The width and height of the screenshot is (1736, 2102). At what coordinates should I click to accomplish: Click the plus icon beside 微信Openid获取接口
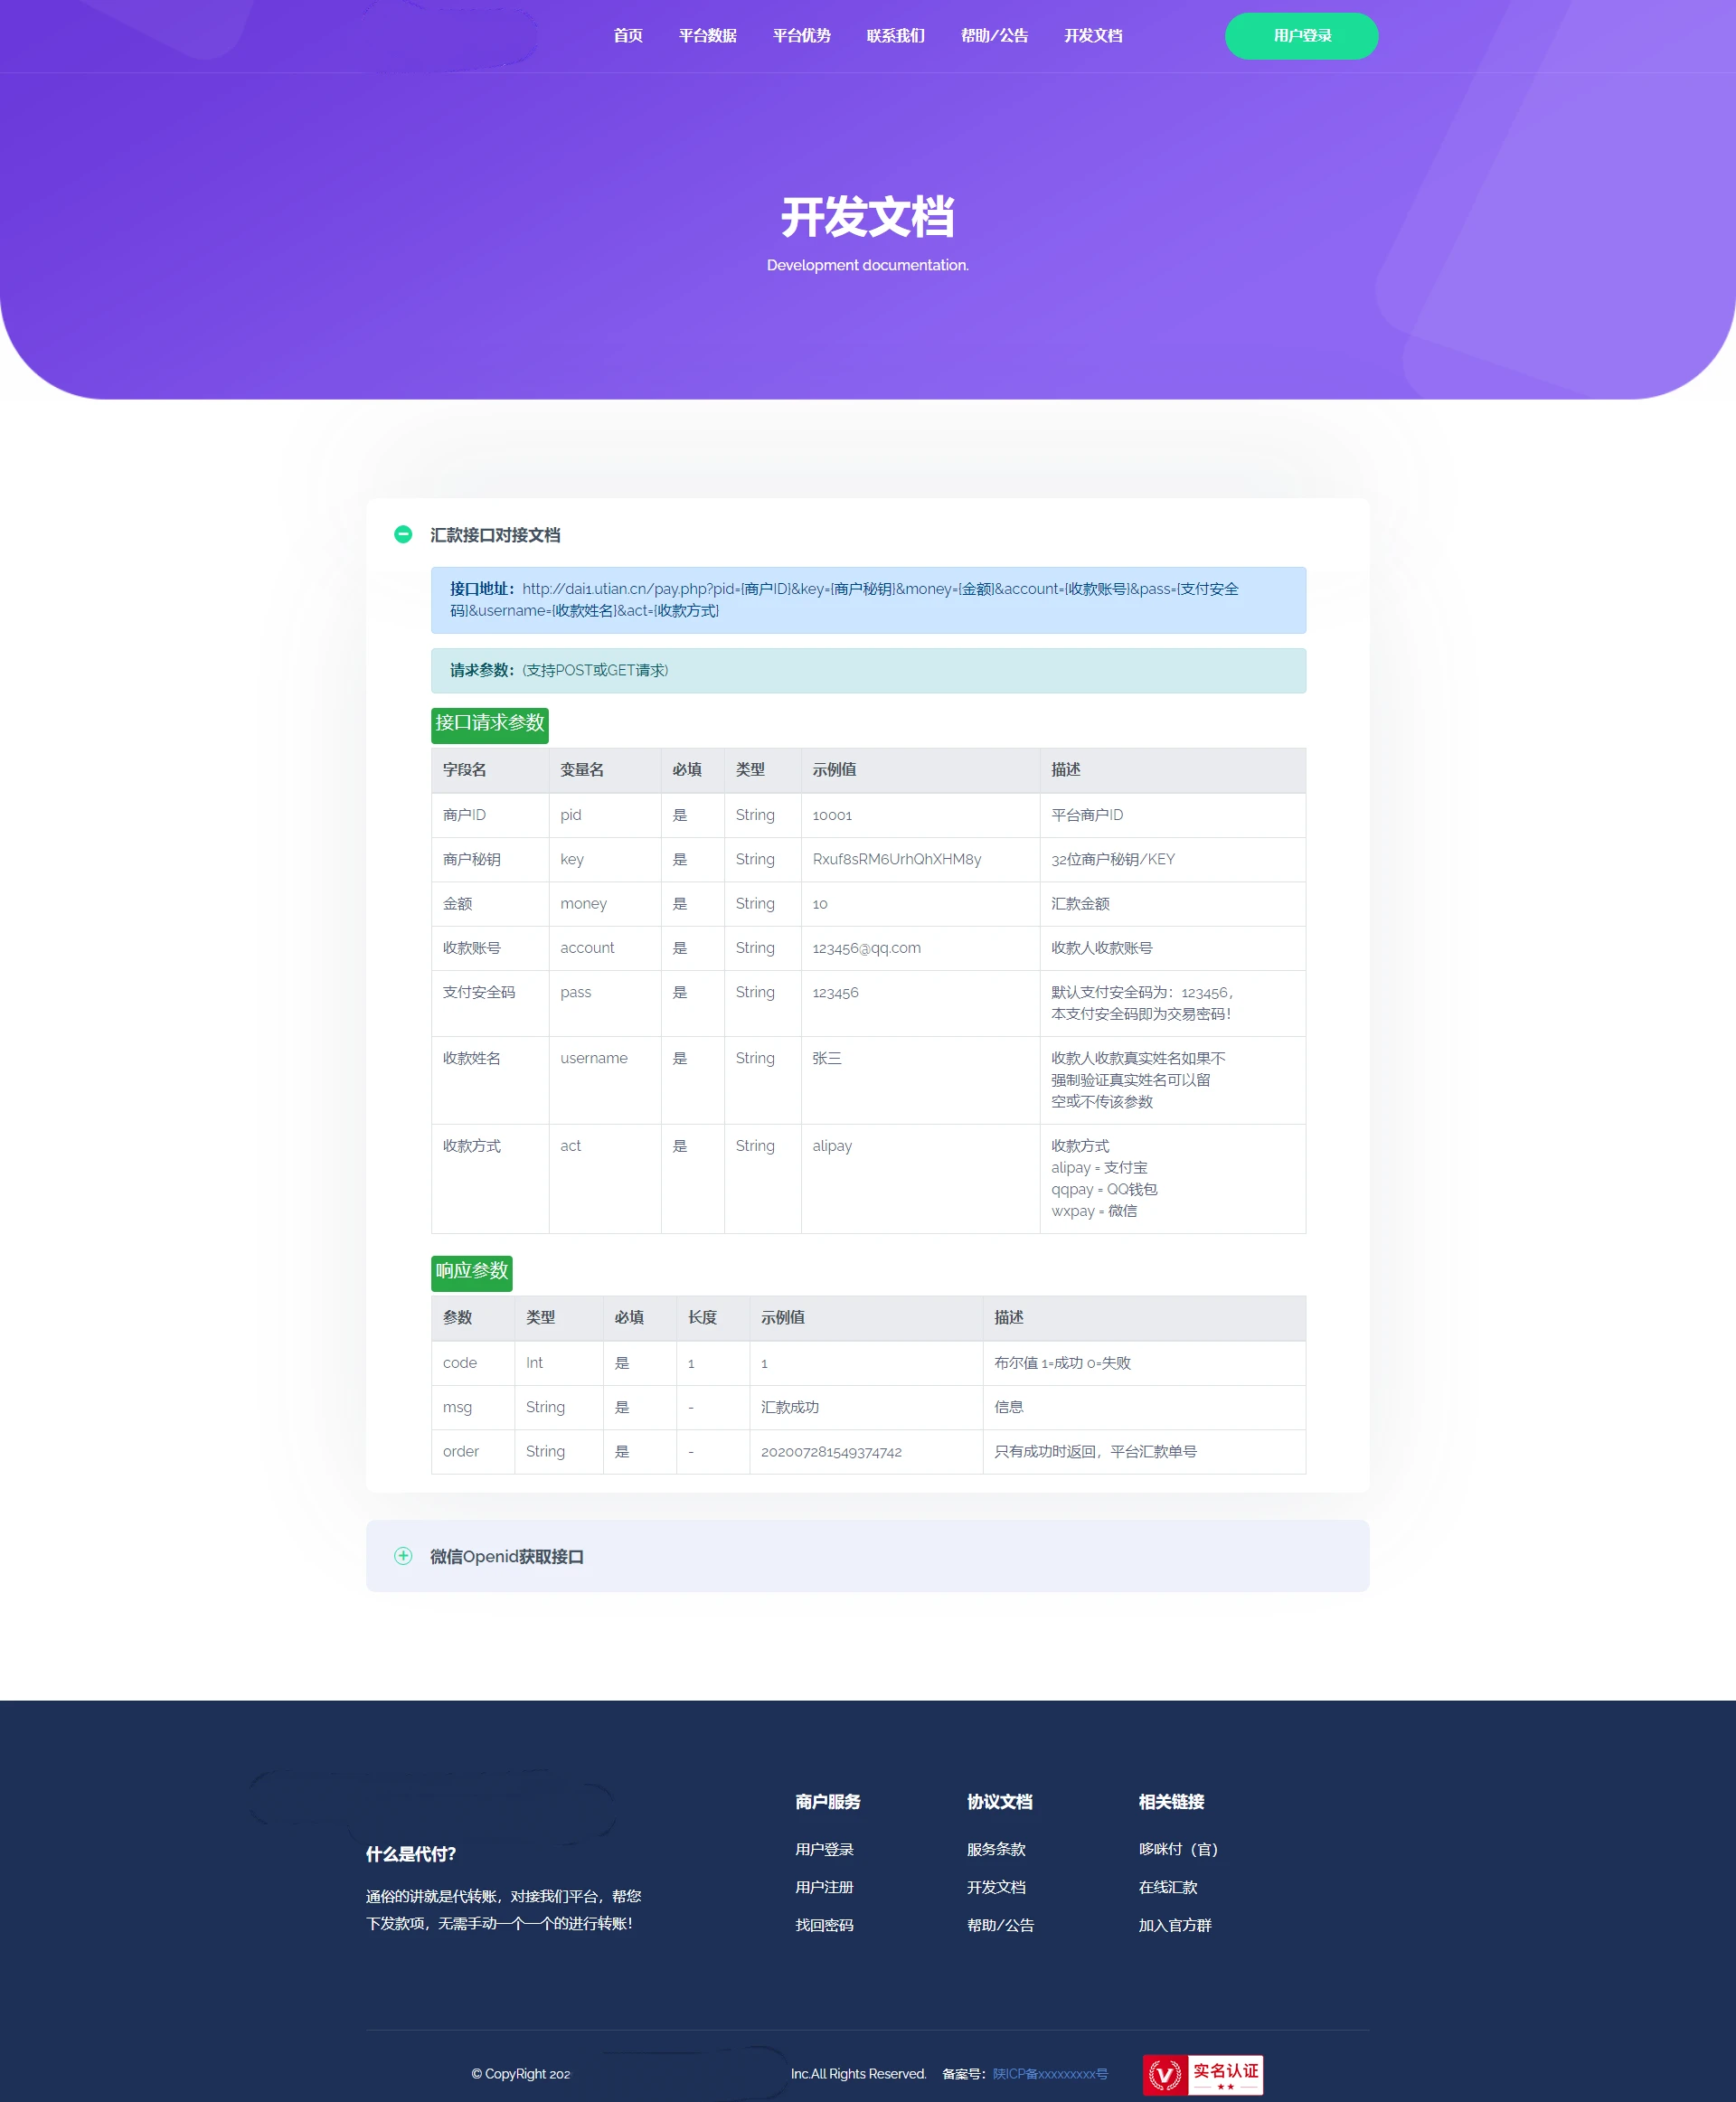point(404,1556)
